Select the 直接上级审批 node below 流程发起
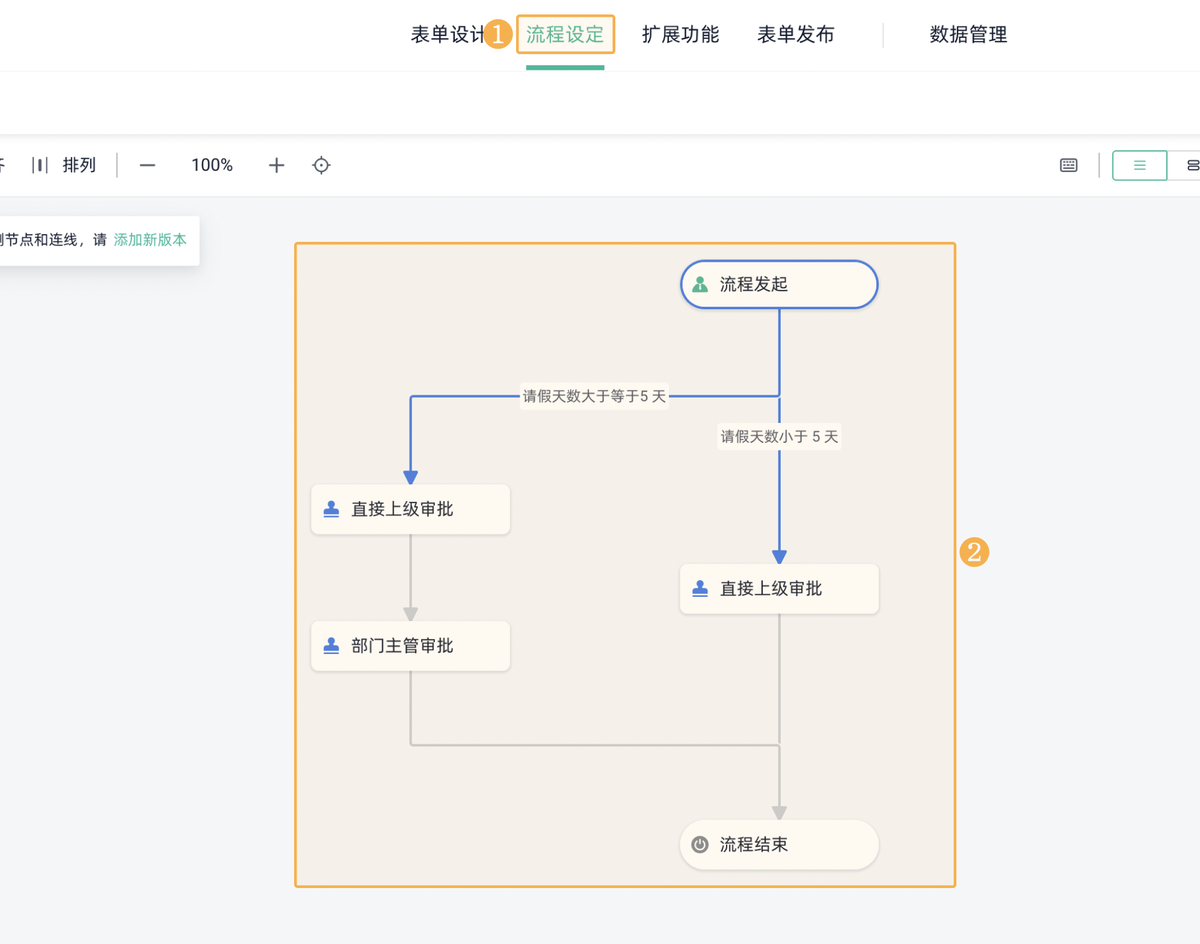 tap(779, 589)
